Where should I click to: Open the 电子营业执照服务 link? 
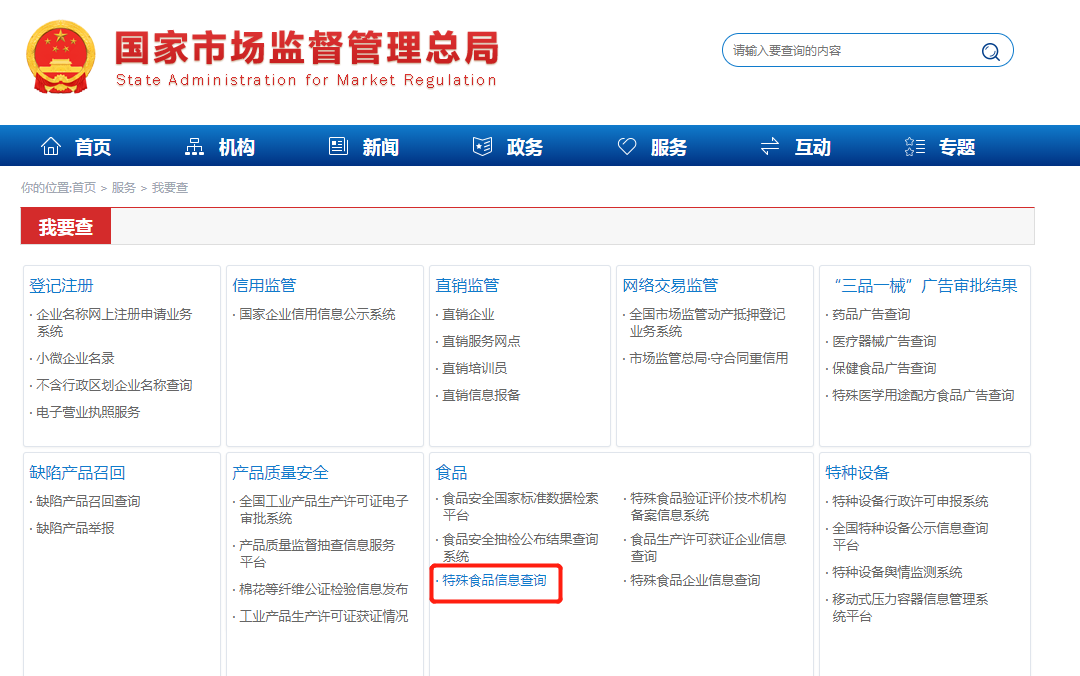[87, 412]
